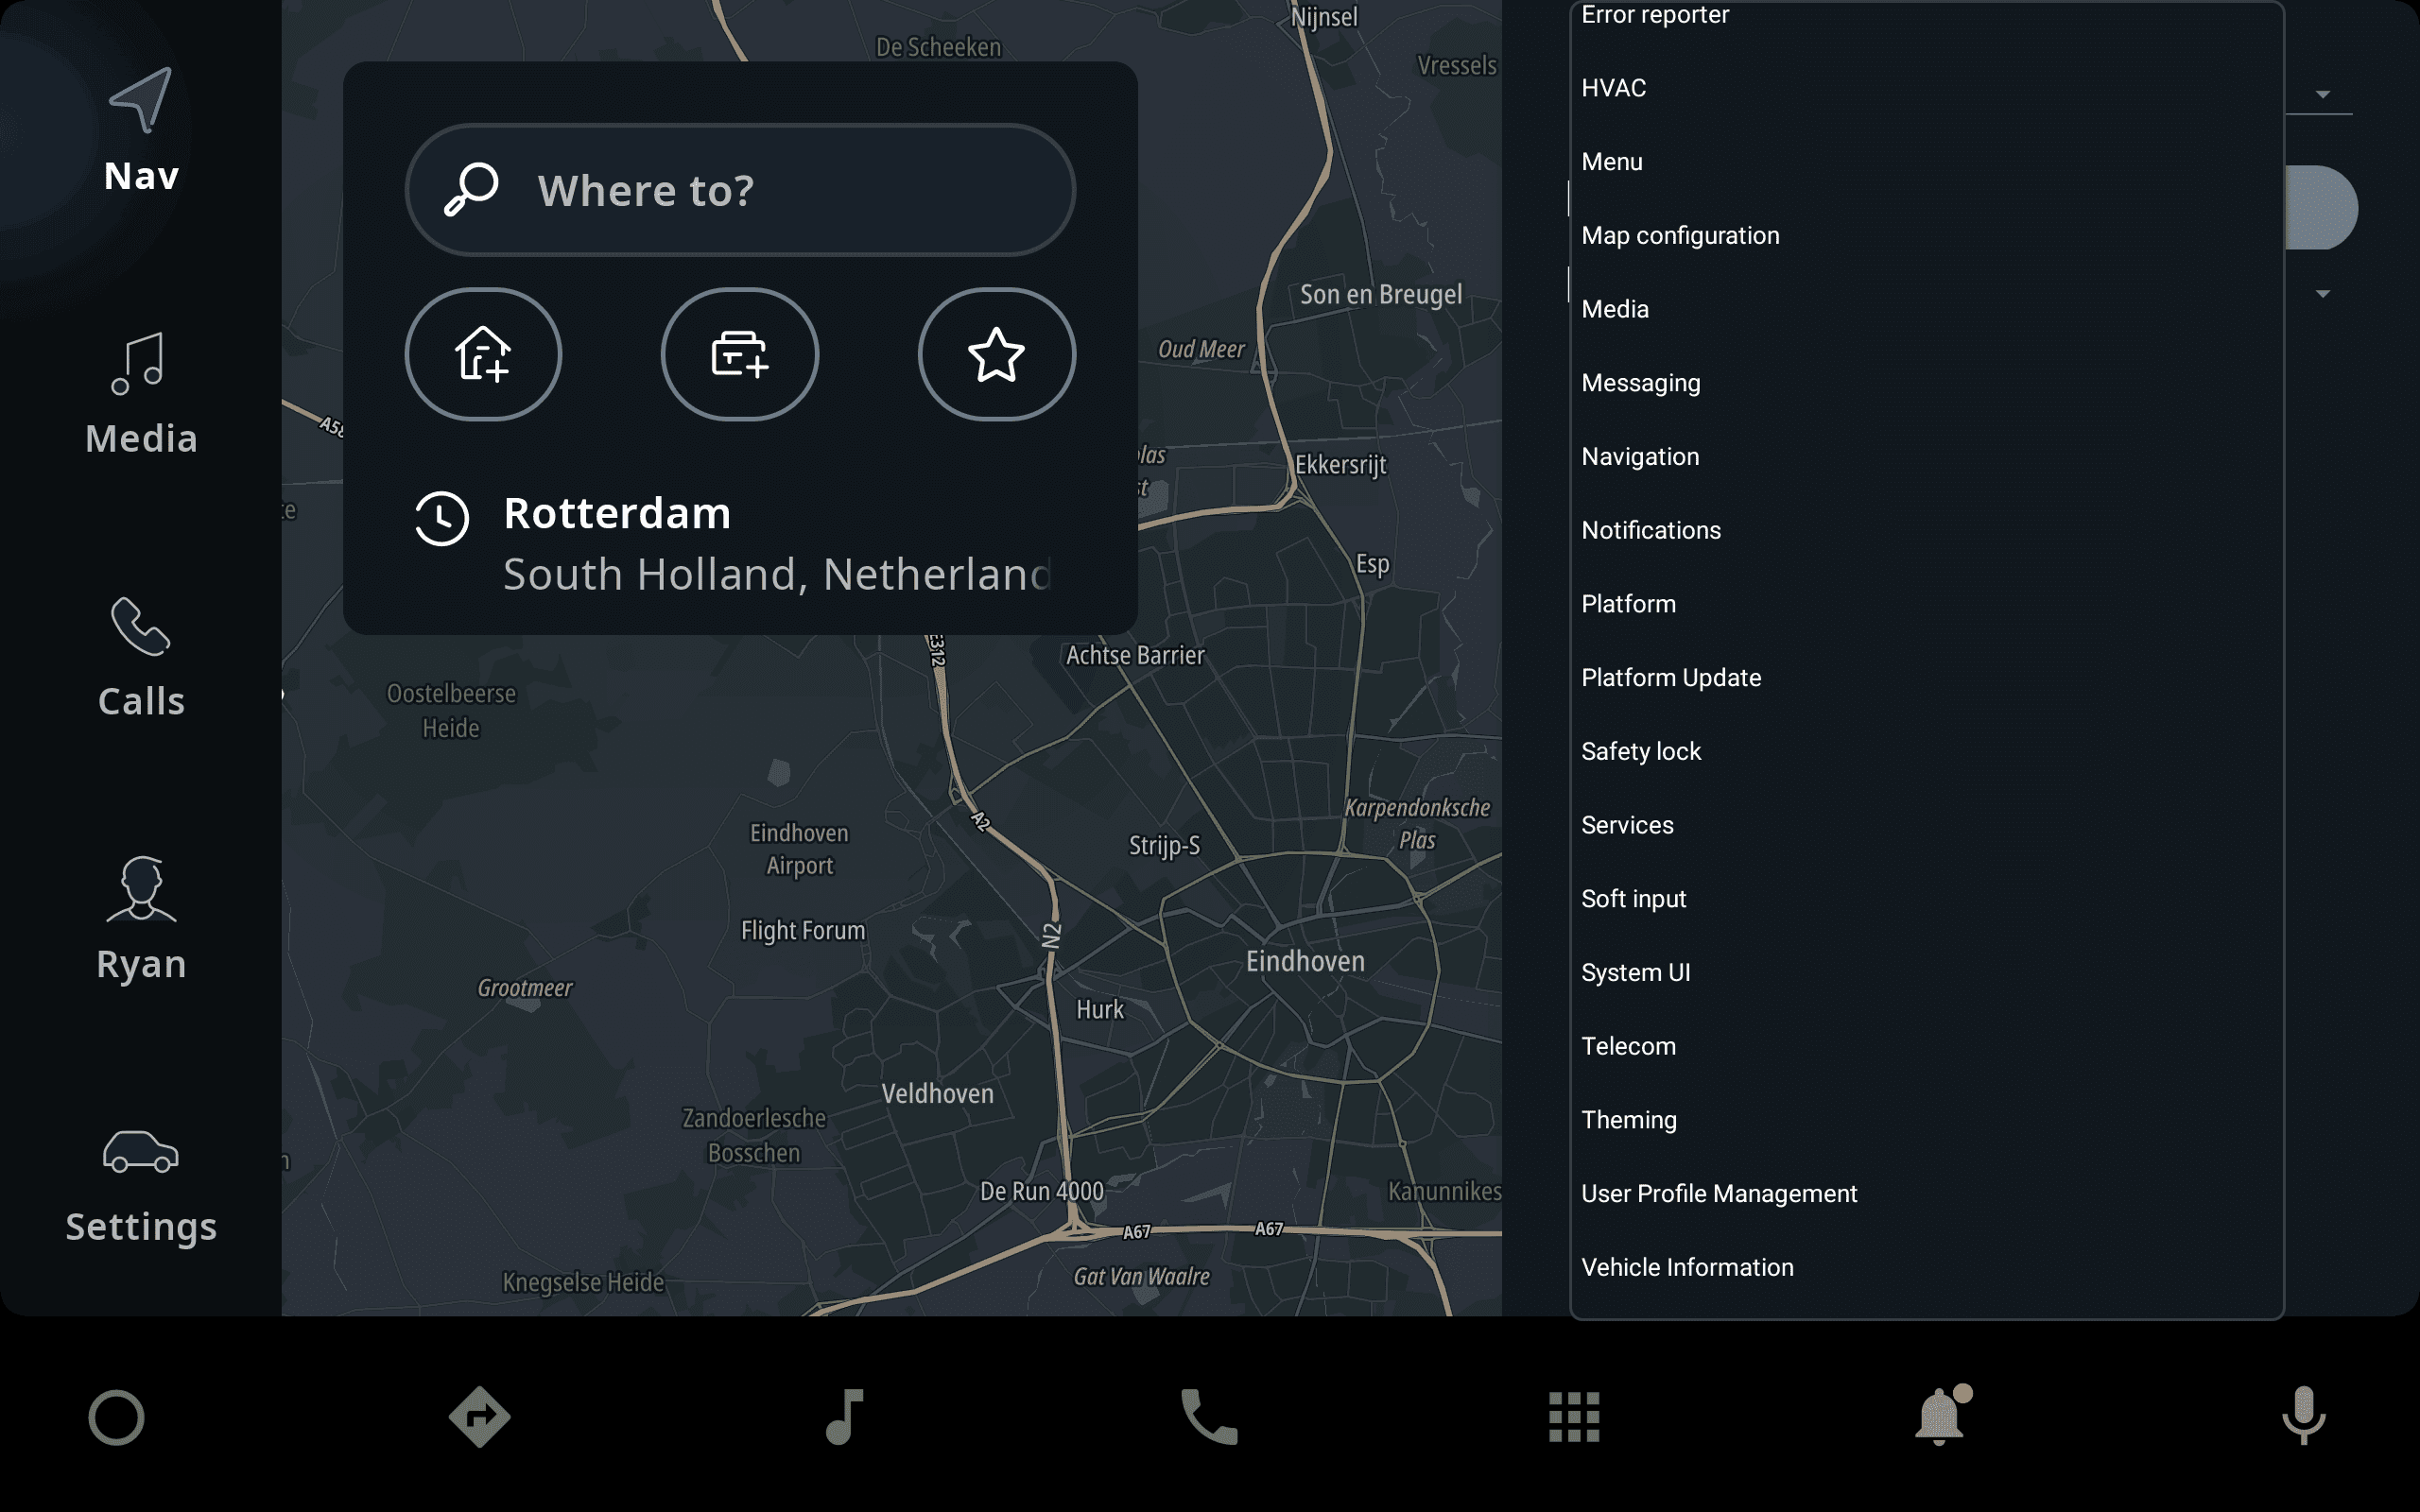
Task: Activate voice assistant microphone icon
Action: coord(2303,1416)
